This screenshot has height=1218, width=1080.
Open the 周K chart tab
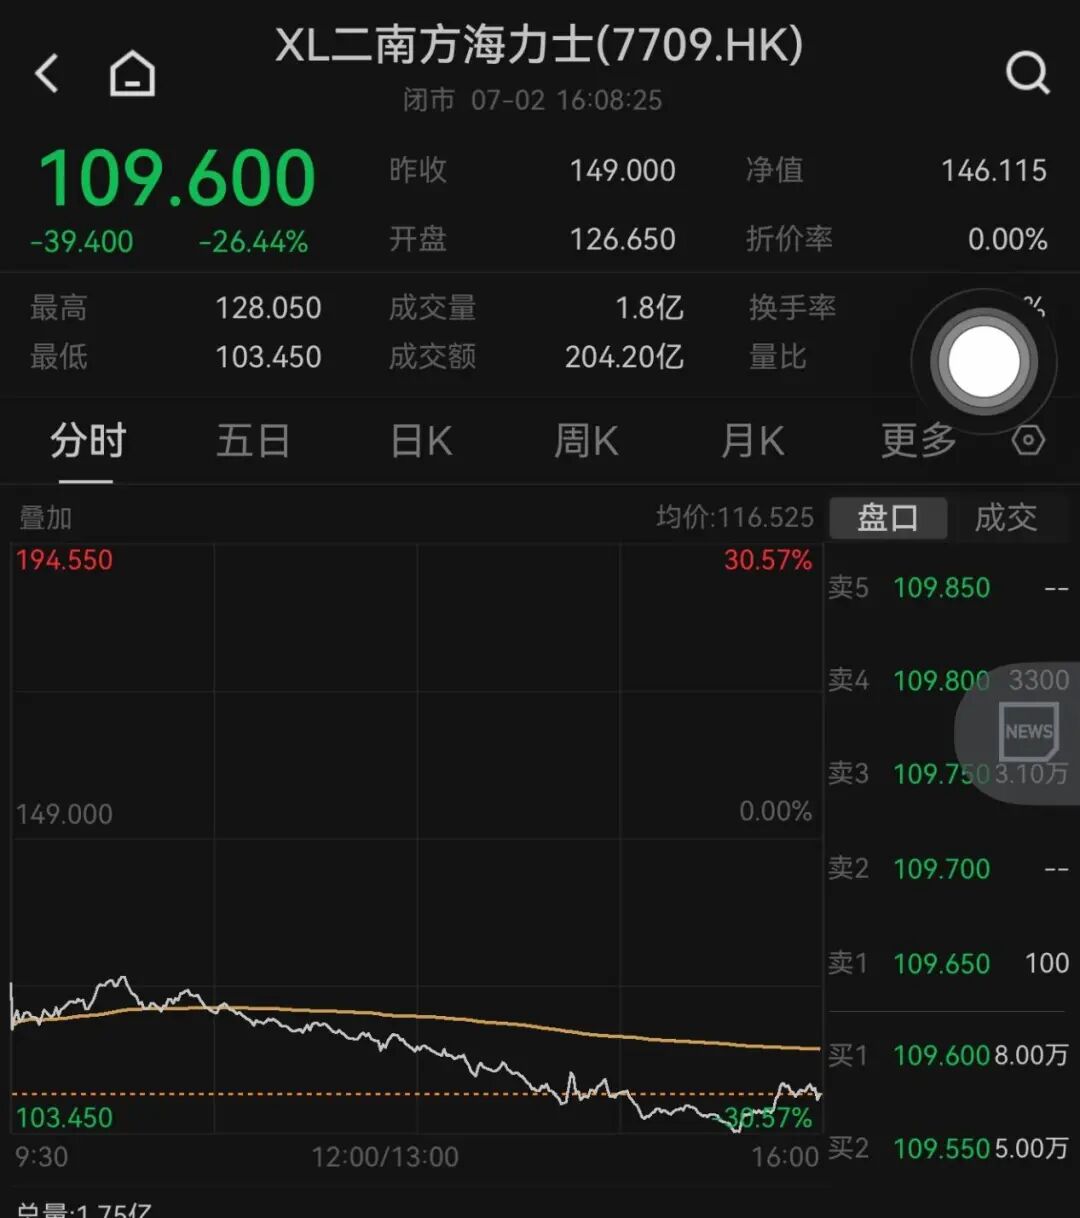pyautogui.click(x=586, y=440)
